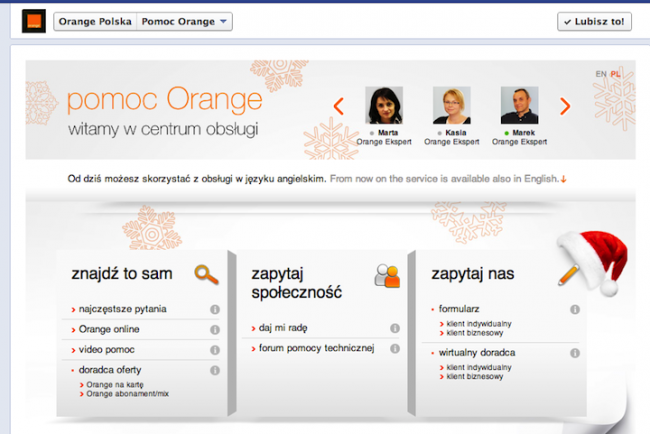
Task: Open forum pomocy technicznej link
Action: click(317, 348)
